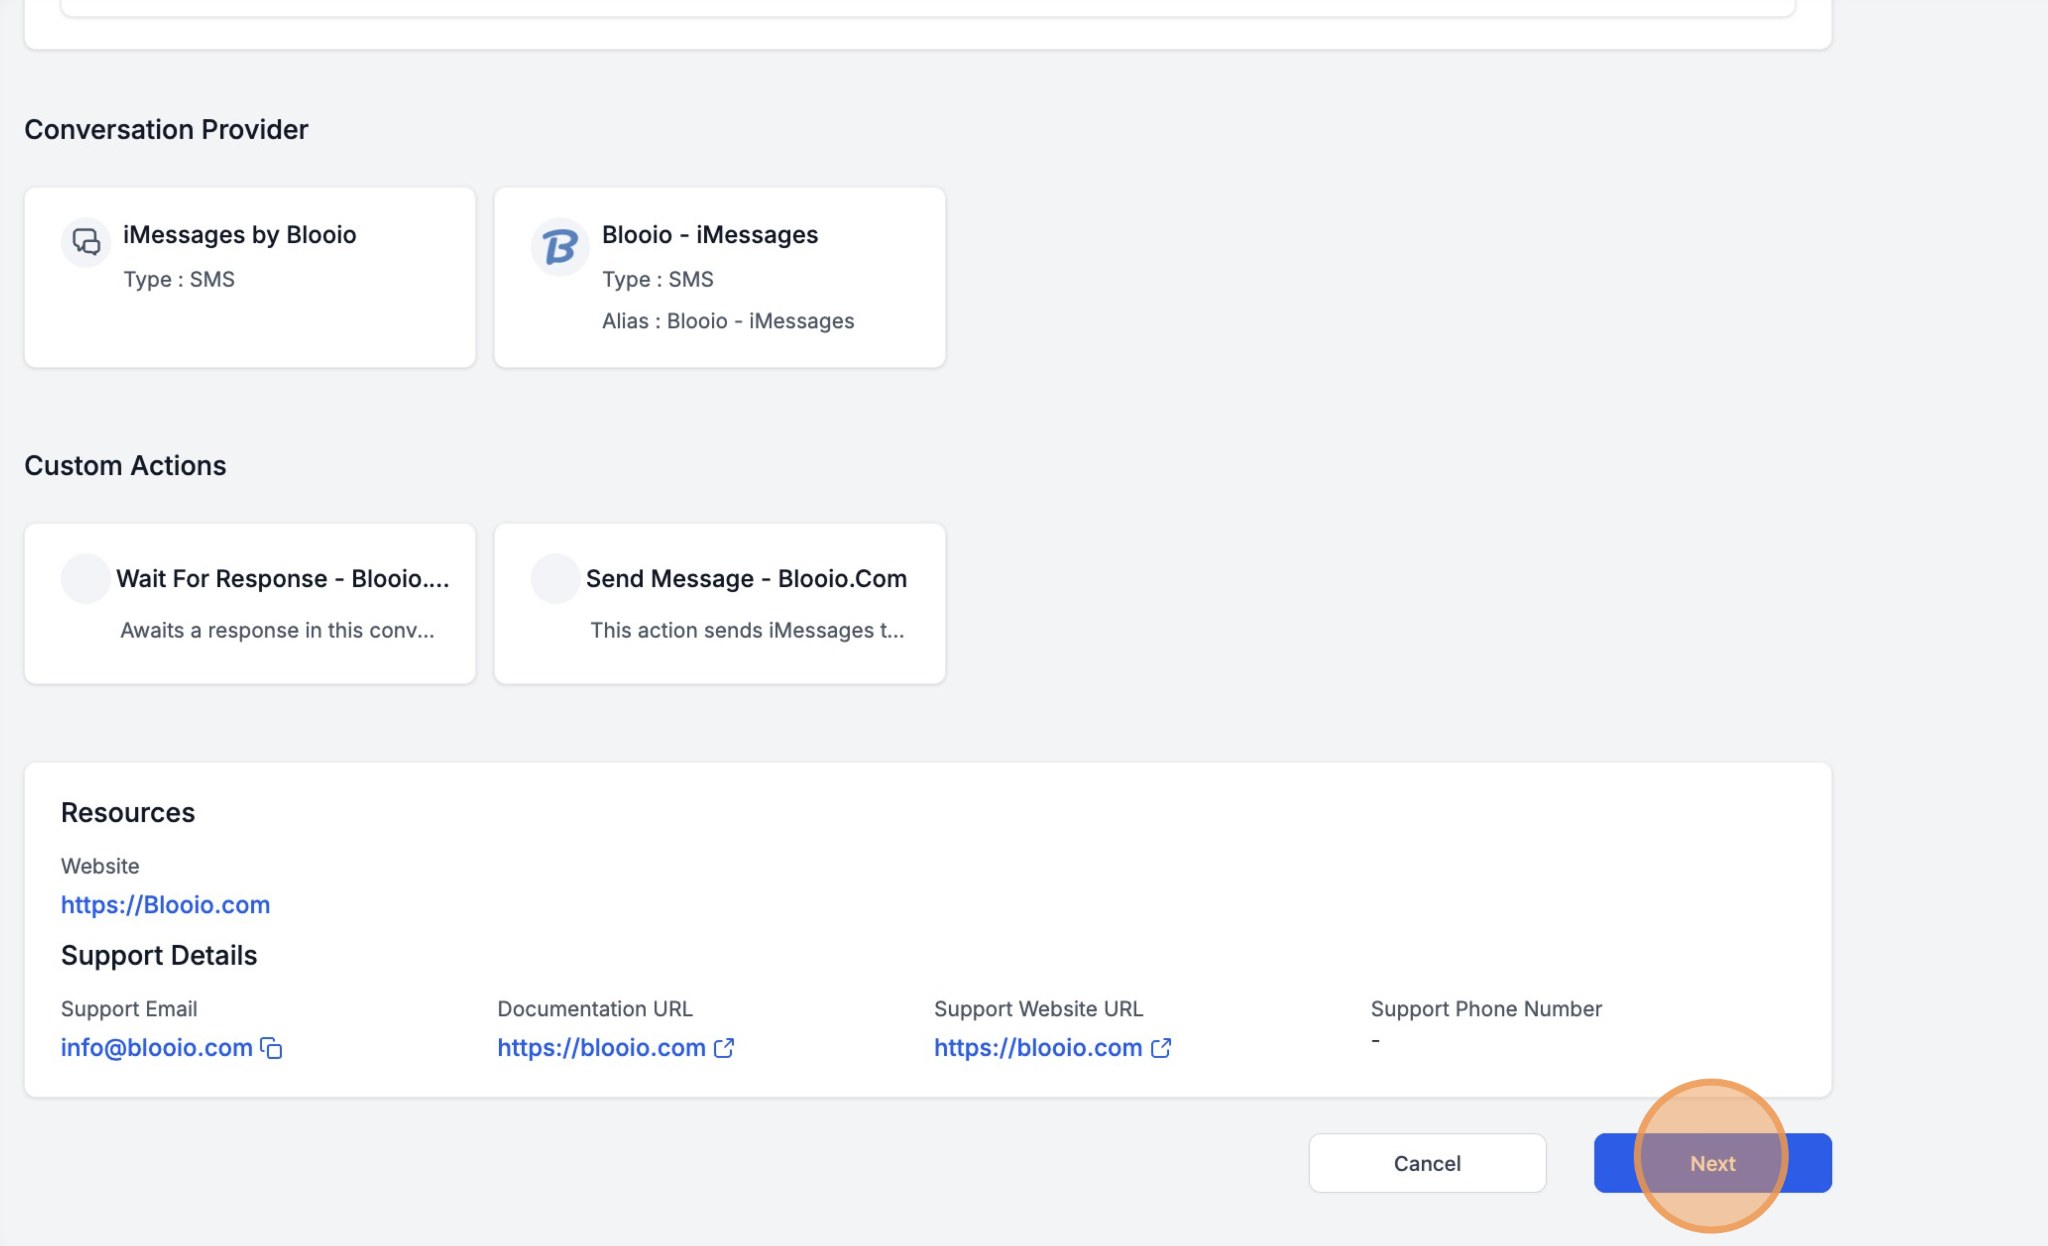Click the Website label under Resources

[100, 866]
